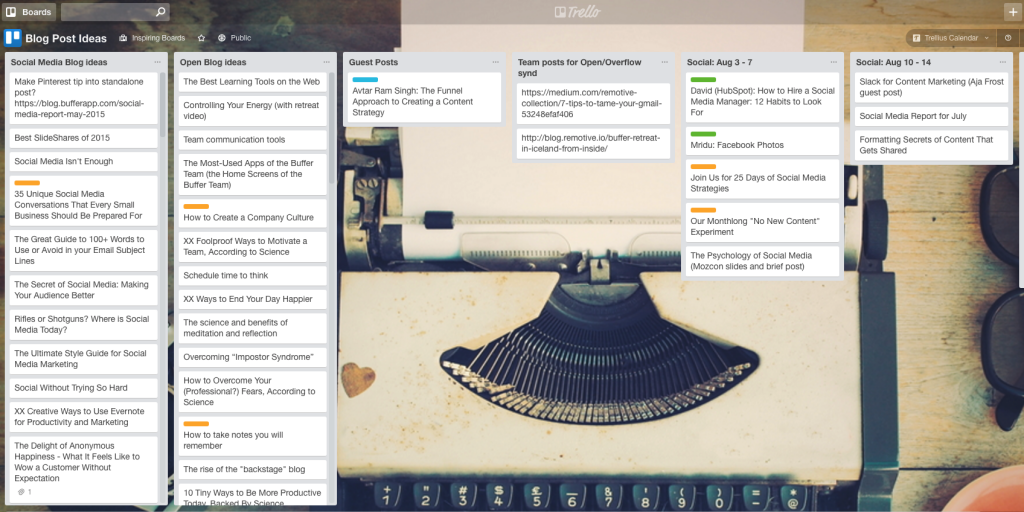1024x512 pixels.
Task: Open the Social Without Trying So Hard card
Action: coord(84,388)
